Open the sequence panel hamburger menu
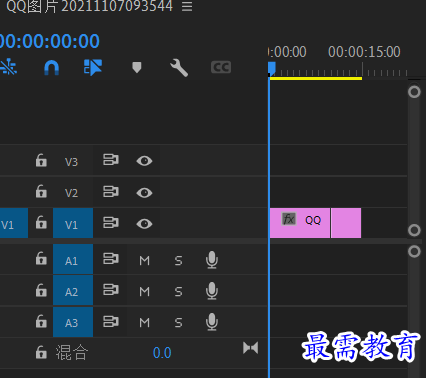426x378 pixels. coord(187,6)
